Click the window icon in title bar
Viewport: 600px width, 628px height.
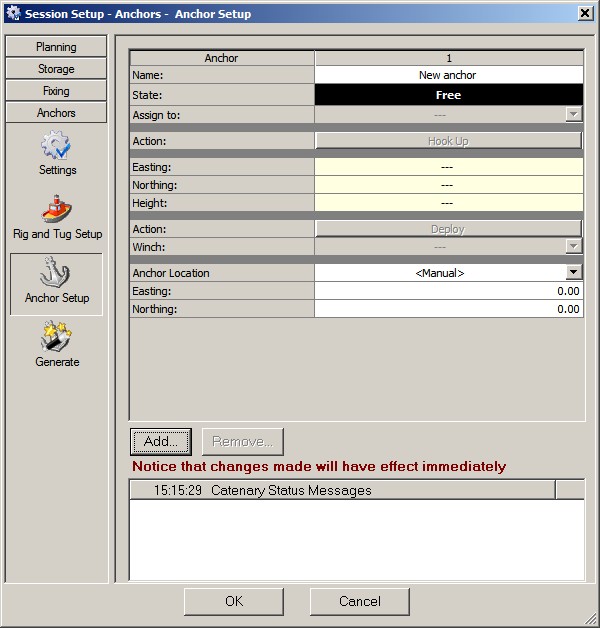coord(12,13)
